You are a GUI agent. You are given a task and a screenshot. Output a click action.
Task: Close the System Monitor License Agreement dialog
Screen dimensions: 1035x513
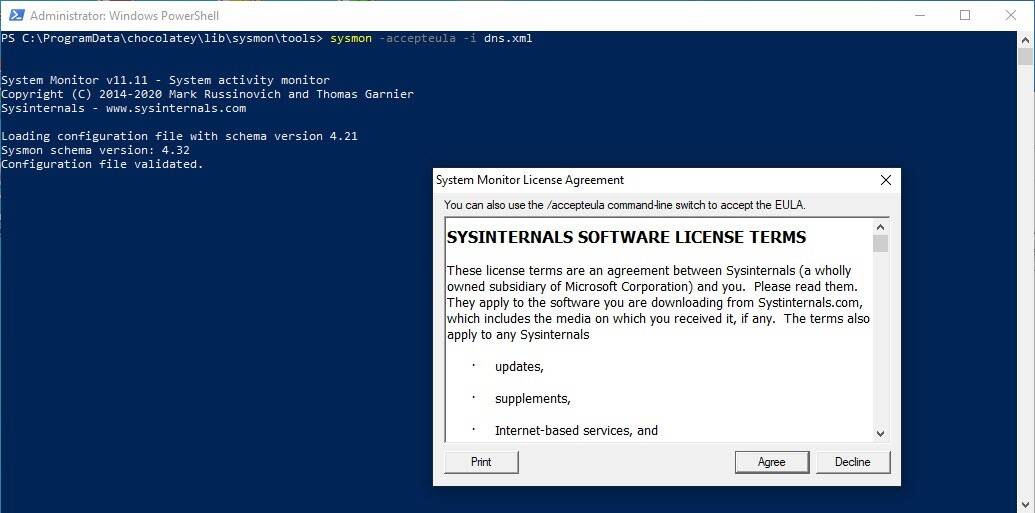(885, 180)
